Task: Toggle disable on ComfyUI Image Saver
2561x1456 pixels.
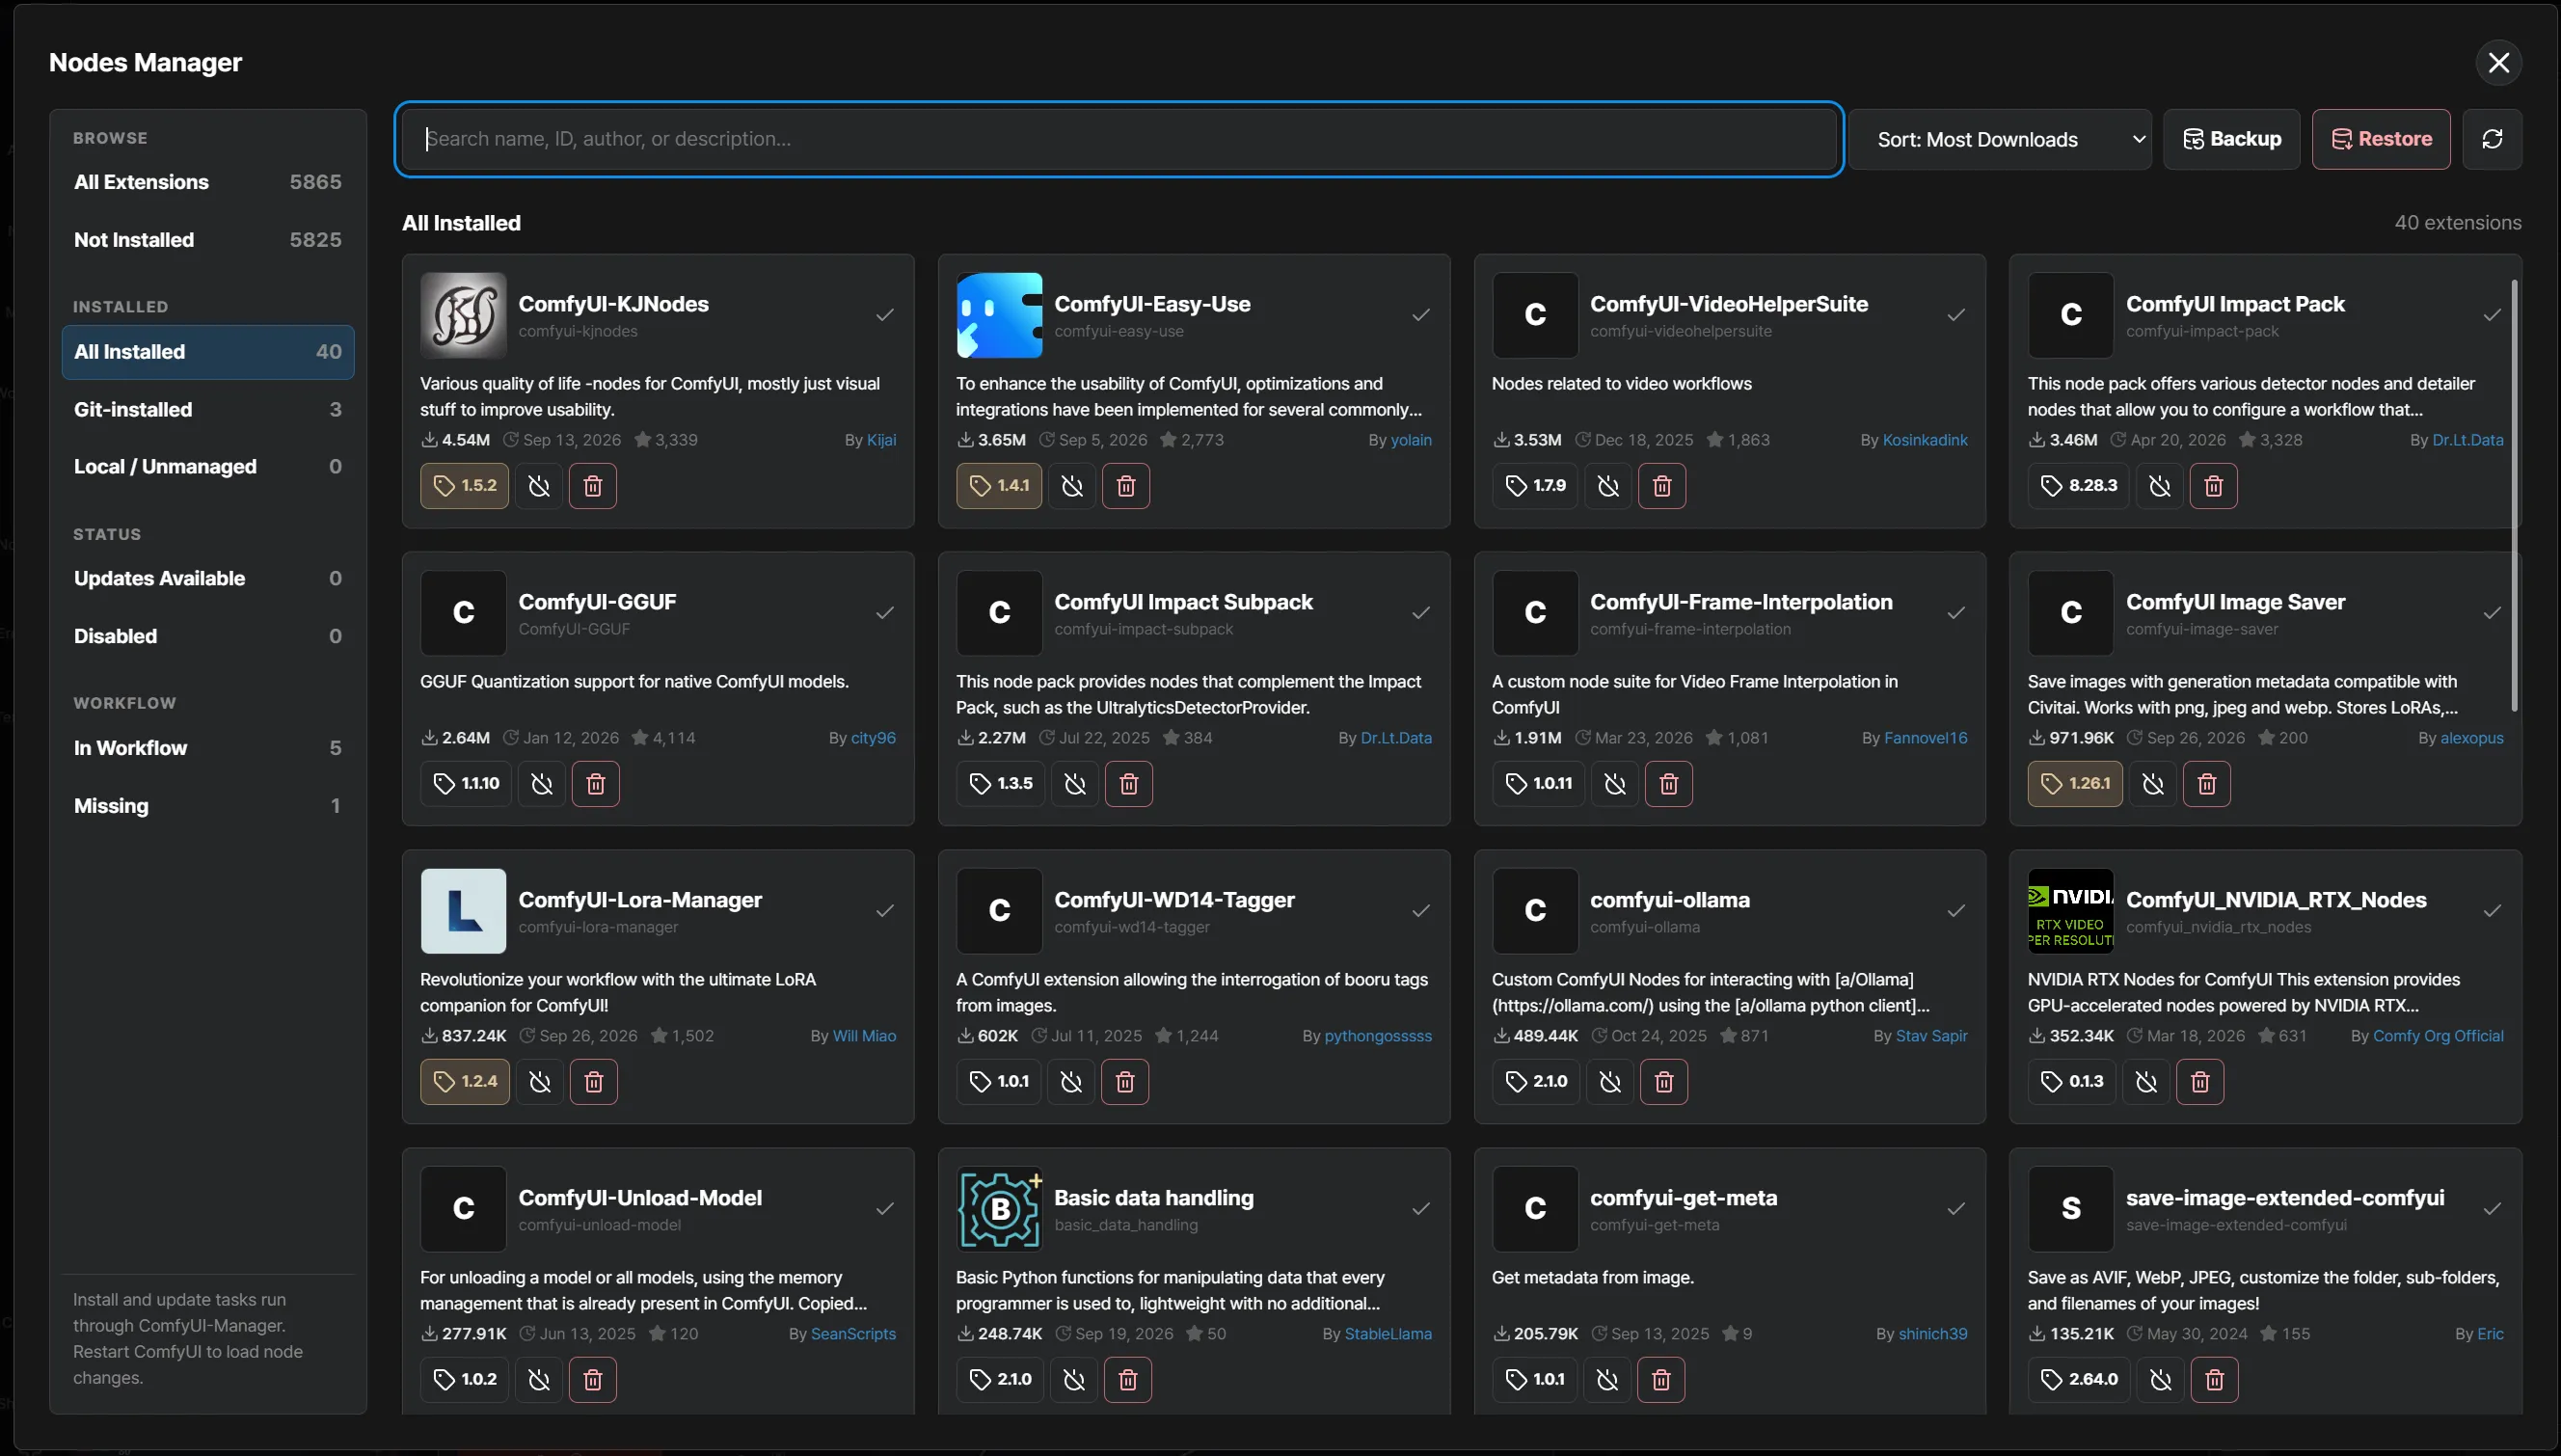Action: click(2153, 784)
